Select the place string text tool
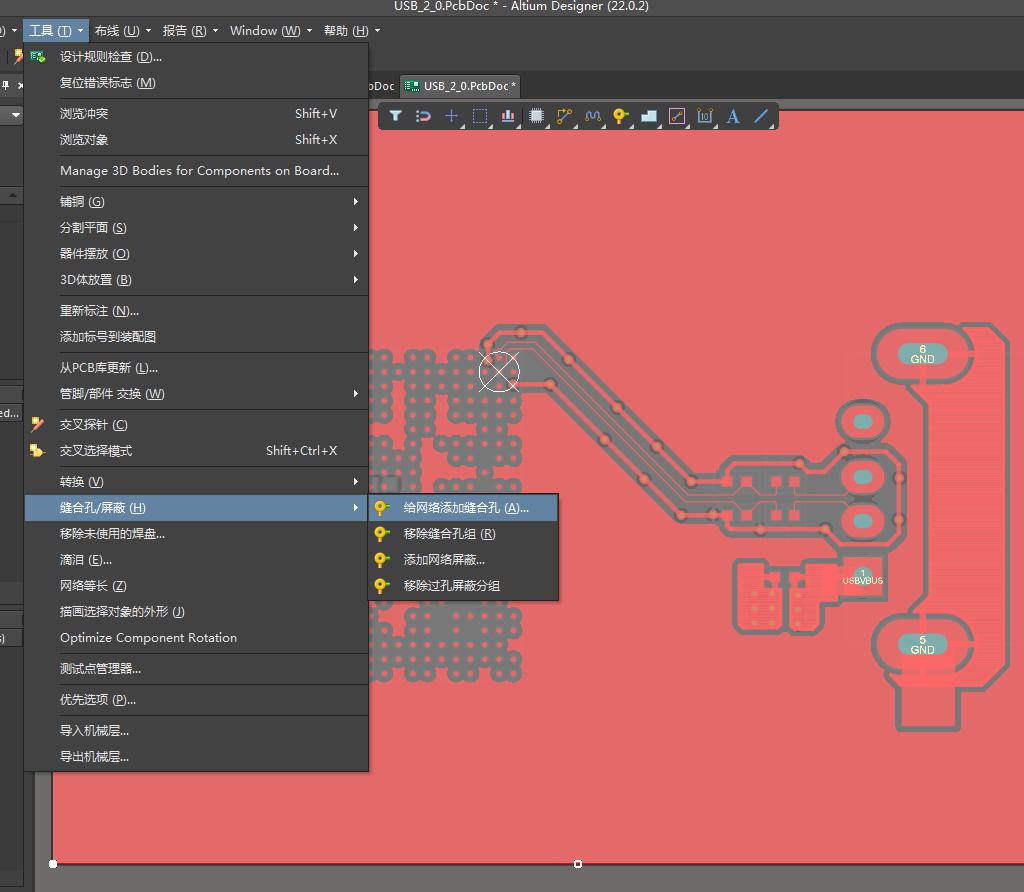The width and height of the screenshot is (1024, 892). pos(733,116)
